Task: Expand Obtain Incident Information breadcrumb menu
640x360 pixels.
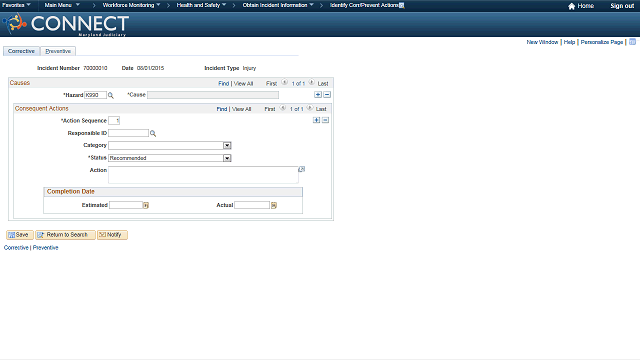Action: tap(278, 5)
